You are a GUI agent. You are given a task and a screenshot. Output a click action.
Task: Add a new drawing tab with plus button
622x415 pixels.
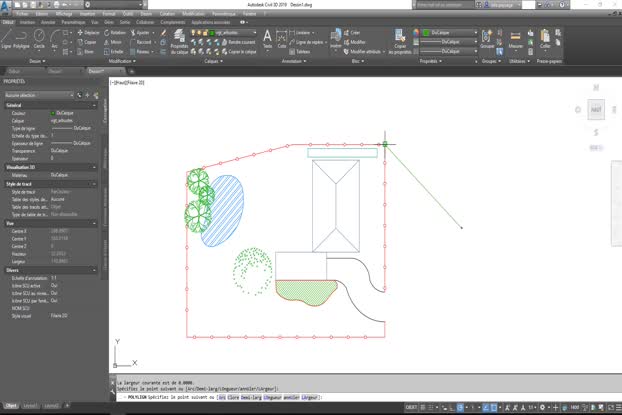(131, 71)
